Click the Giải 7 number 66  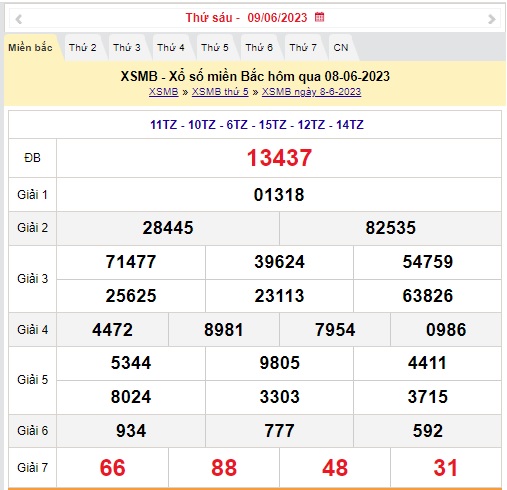tap(112, 468)
